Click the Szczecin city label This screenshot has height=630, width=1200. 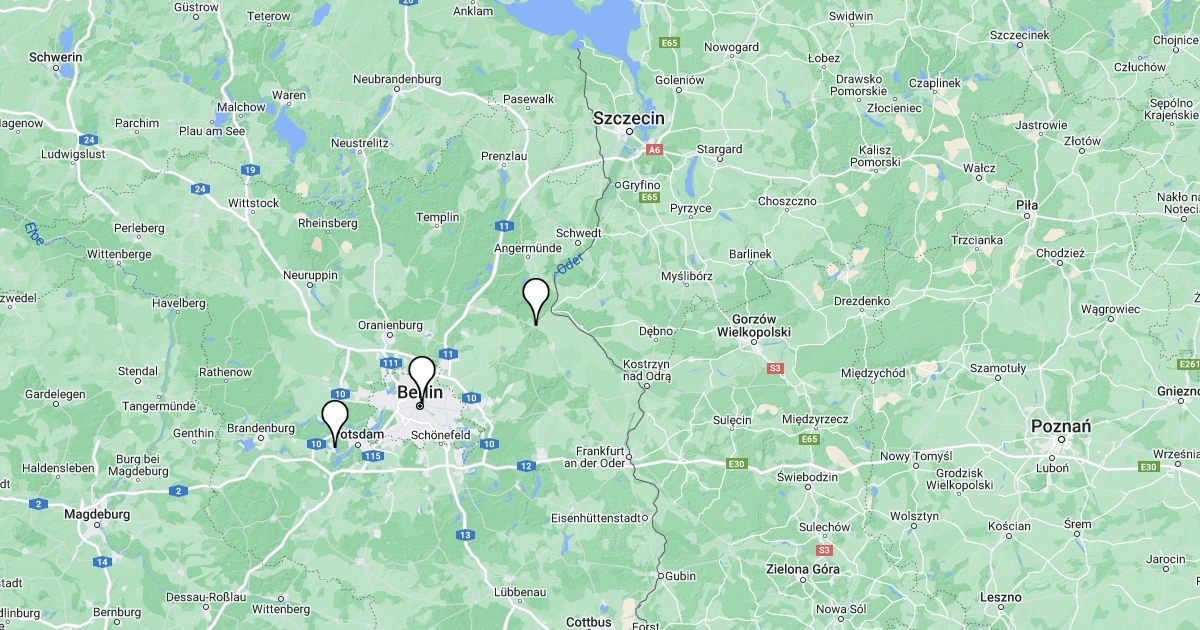click(x=629, y=117)
